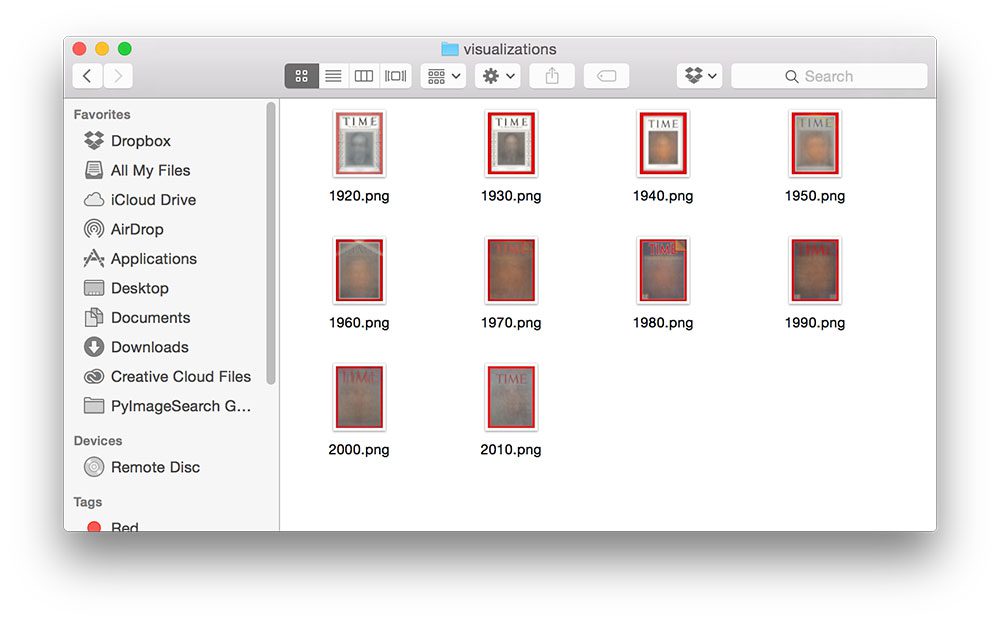Switch to list view mode
The image size is (1000, 622).
pyautogui.click(x=333, y=76)
